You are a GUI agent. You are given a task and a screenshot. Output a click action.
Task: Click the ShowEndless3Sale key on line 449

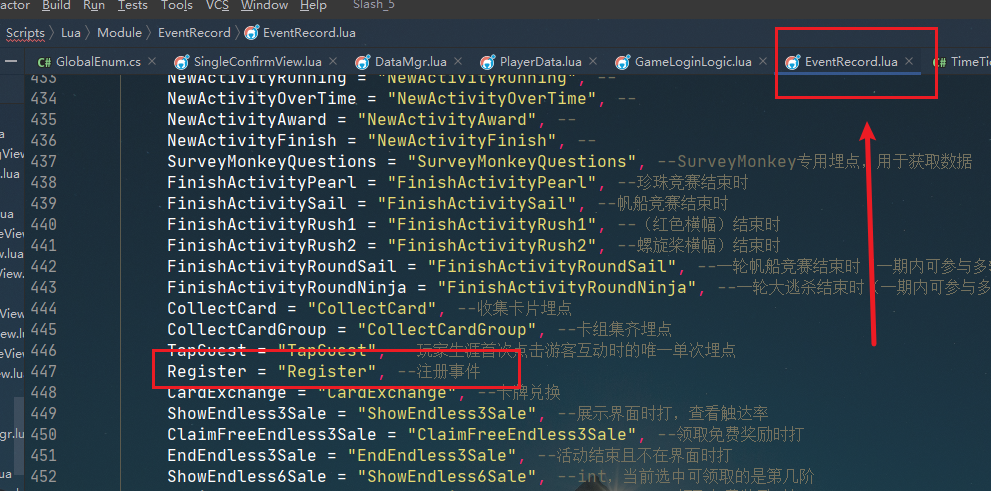246,413
